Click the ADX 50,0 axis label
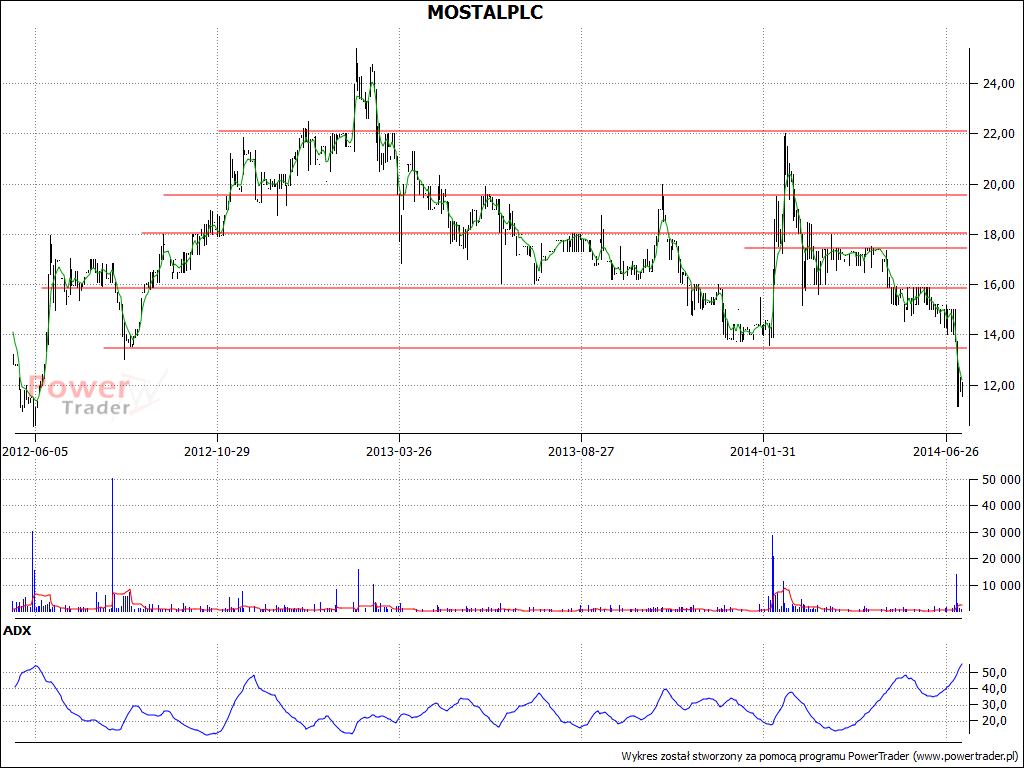Viewport: 1024px width, 768px height. (x=995, y=673)
